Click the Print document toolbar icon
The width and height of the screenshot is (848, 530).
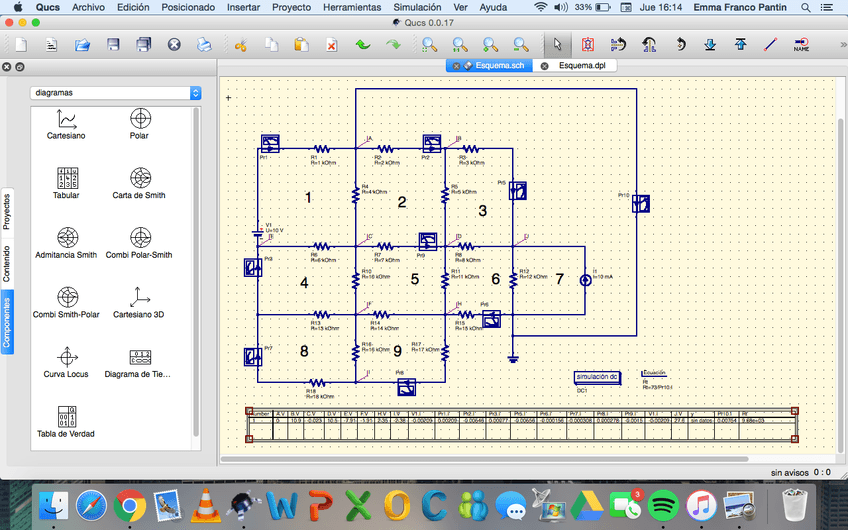click(x=204, y=45)
